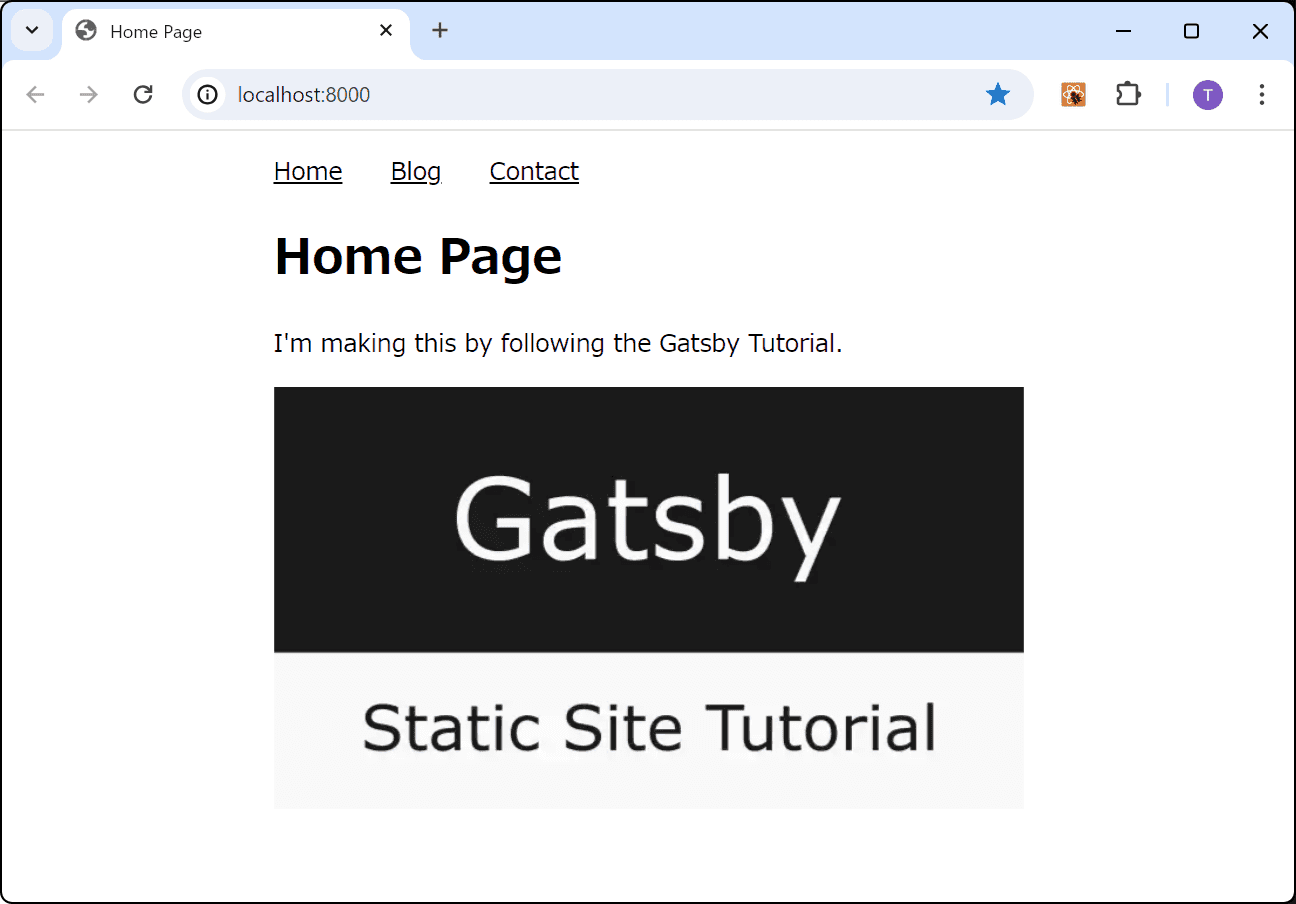Open a new browser tab
1296x904 pixels.
pyautogui.click(x=440, y=30)
